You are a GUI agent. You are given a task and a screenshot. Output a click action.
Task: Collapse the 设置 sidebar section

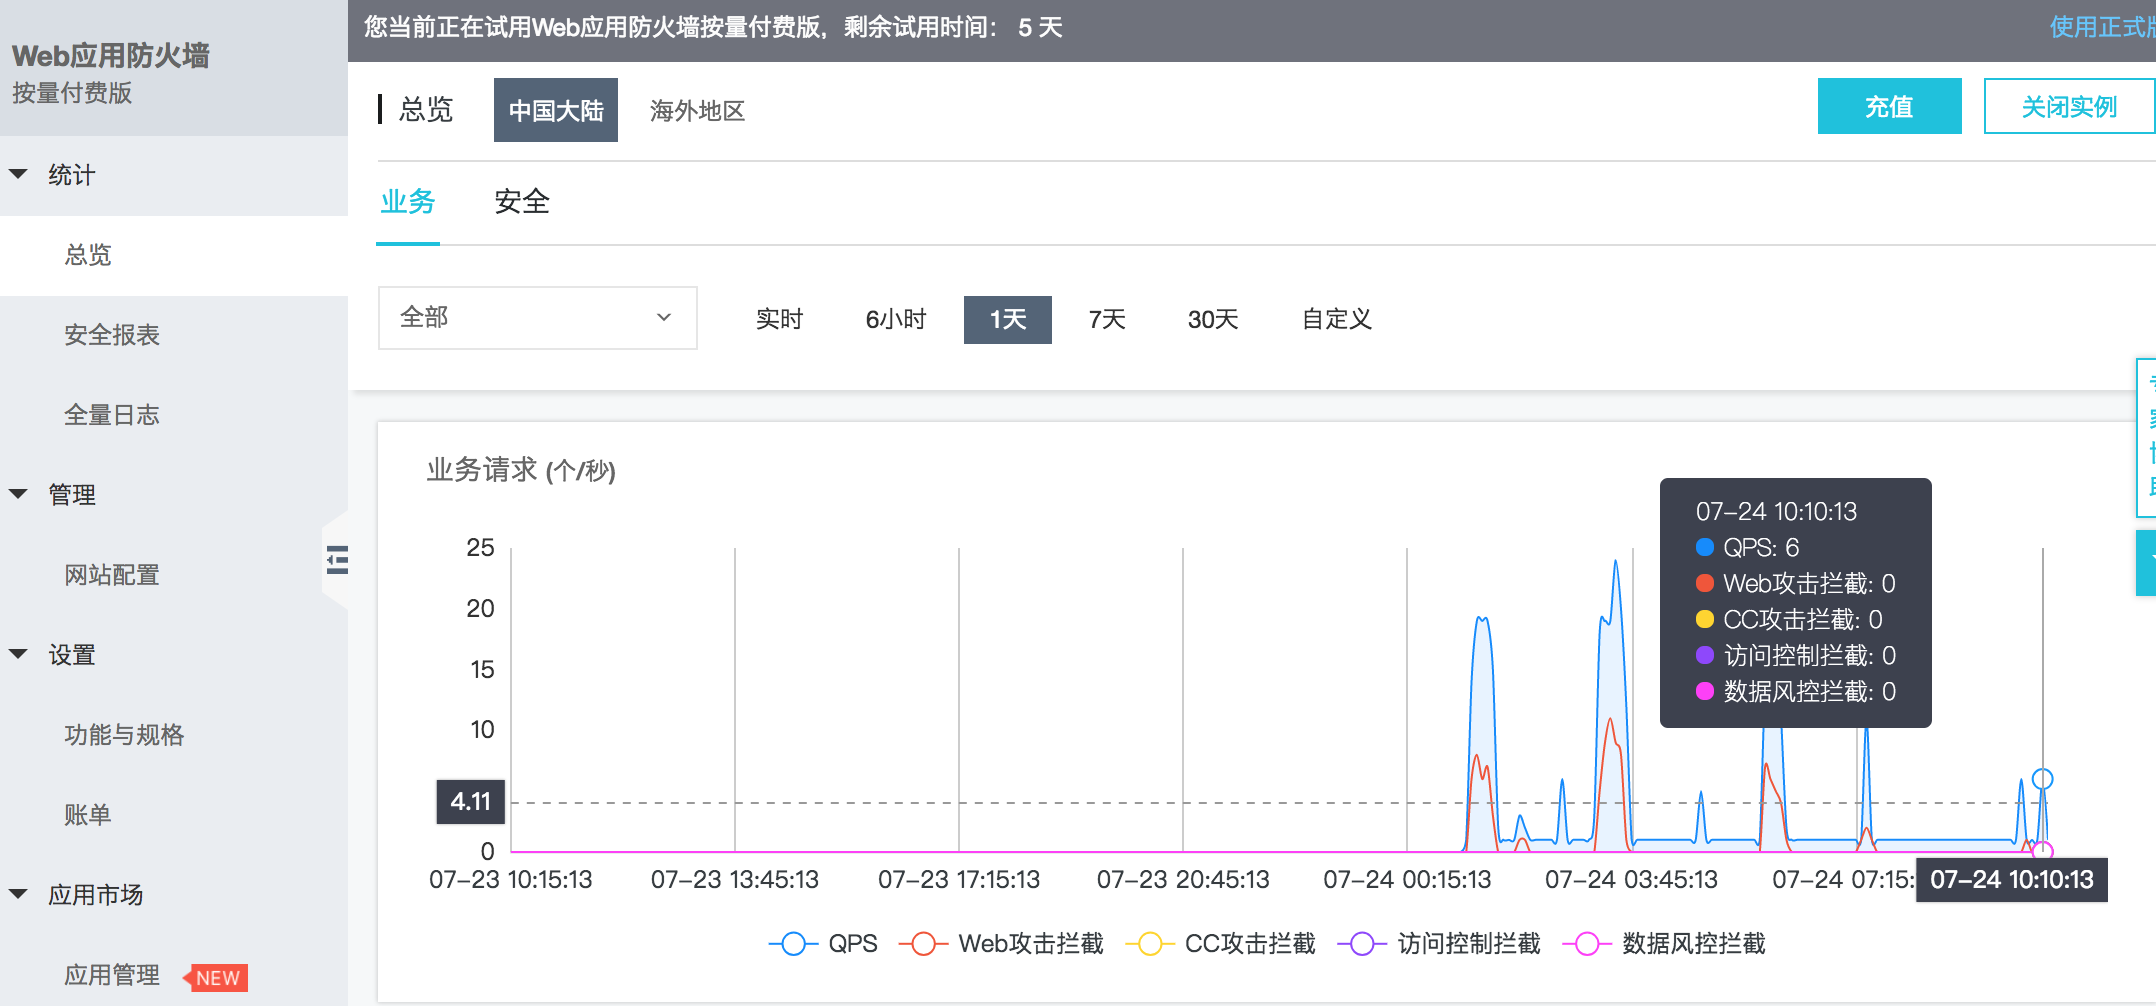70,655
